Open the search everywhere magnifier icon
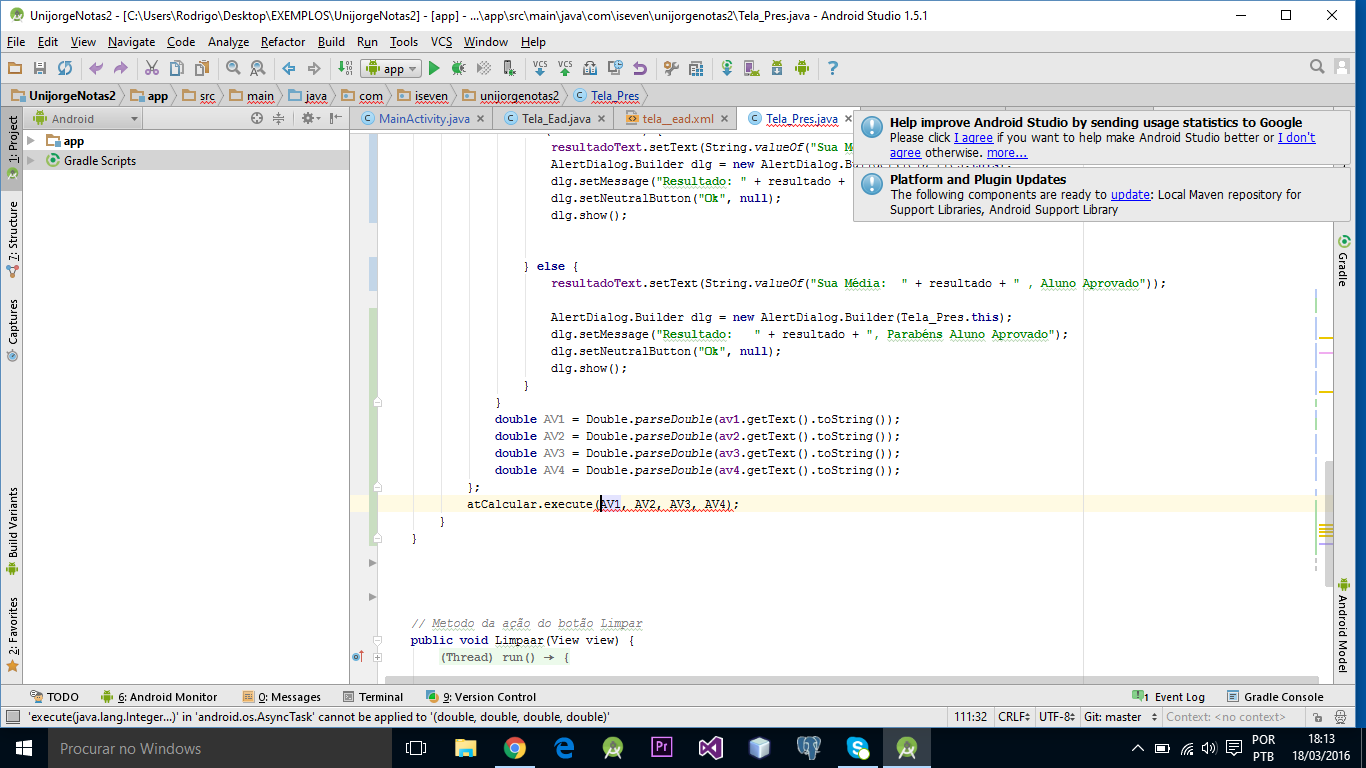1366x768 pixels. tap(1317, 67)
